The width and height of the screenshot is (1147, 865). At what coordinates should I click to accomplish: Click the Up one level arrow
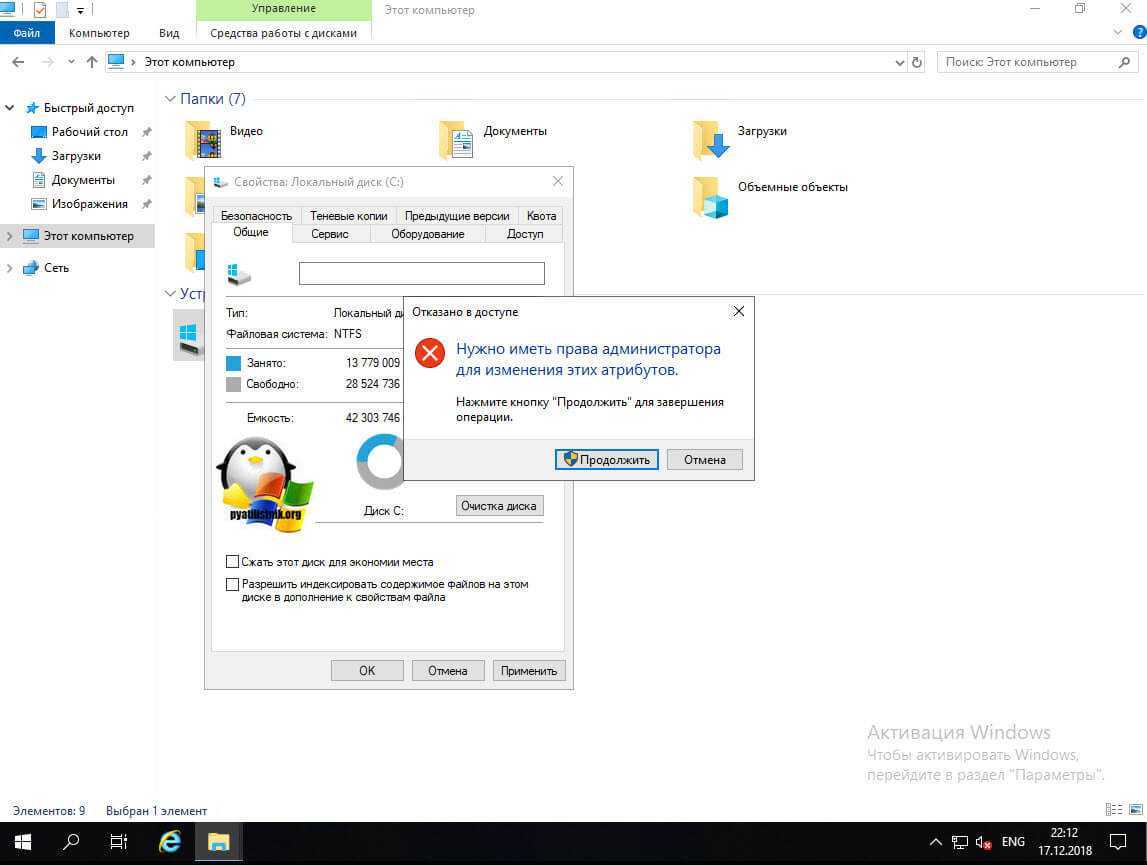pyautogui.click(x=91, y=62)
